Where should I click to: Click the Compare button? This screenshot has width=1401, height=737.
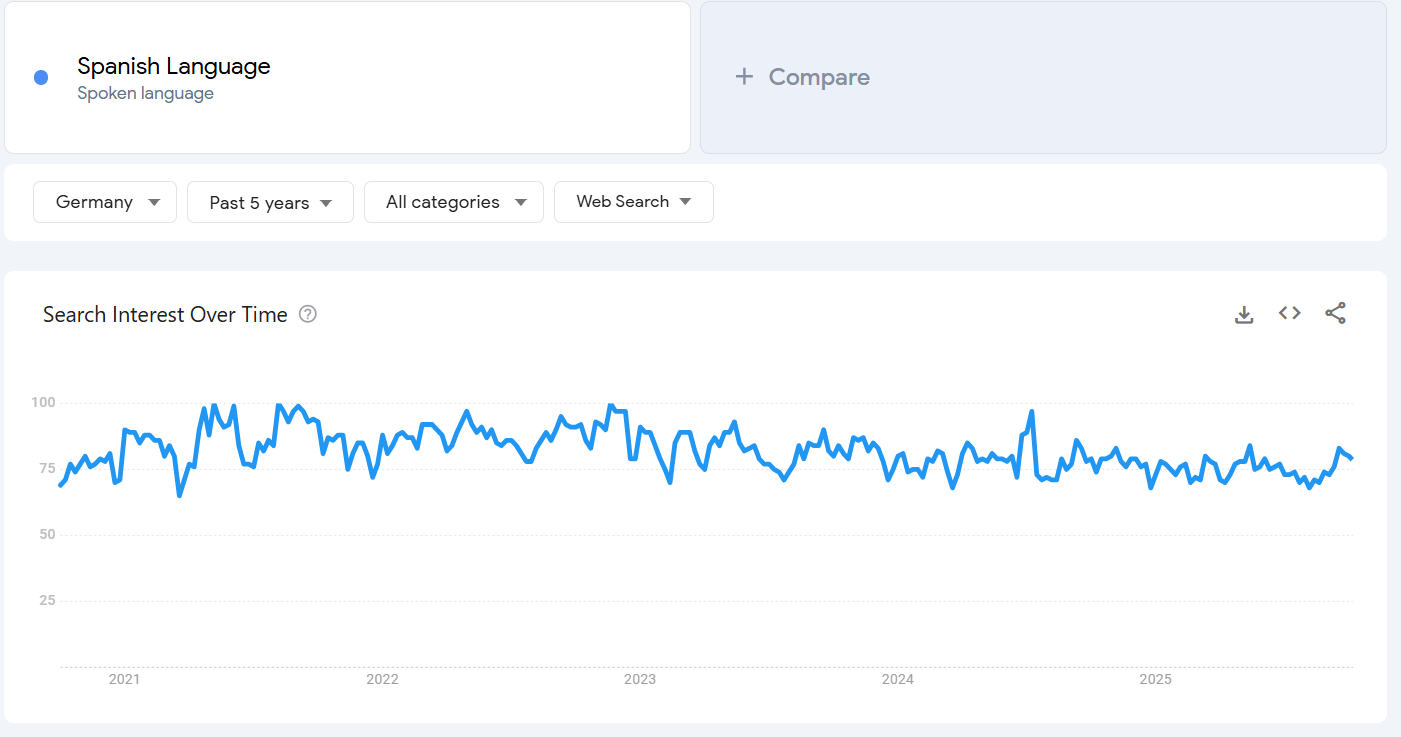pos(818,77)
